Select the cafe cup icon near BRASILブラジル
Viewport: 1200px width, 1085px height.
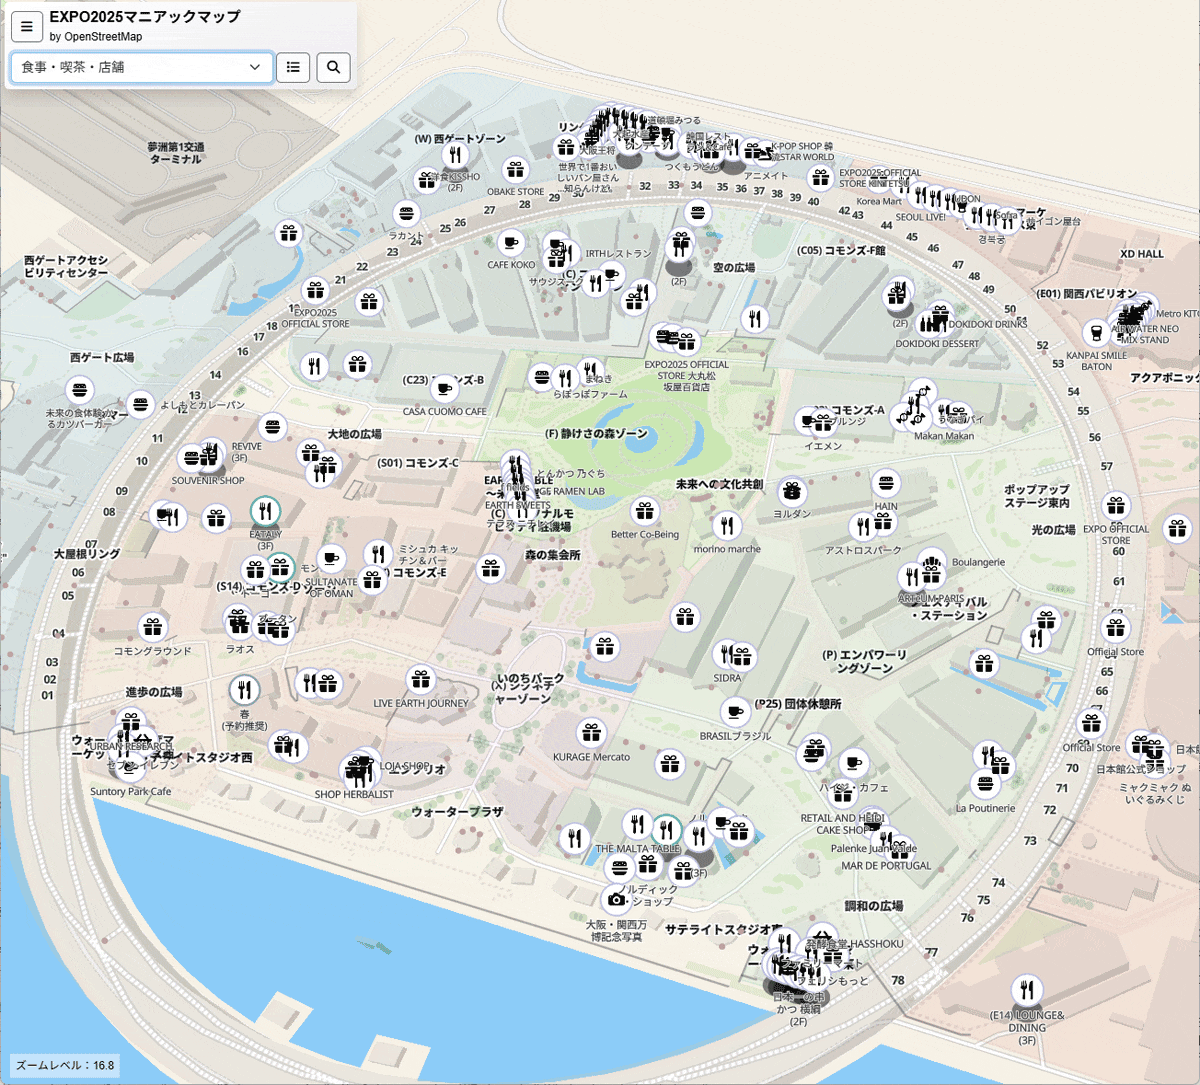(x=735, y=712)
